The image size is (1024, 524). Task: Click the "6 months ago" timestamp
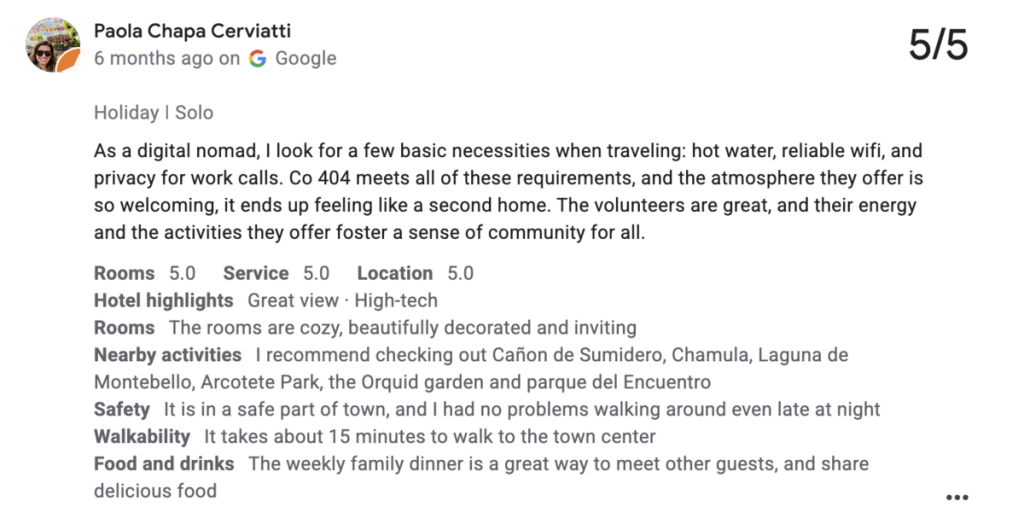155,58
